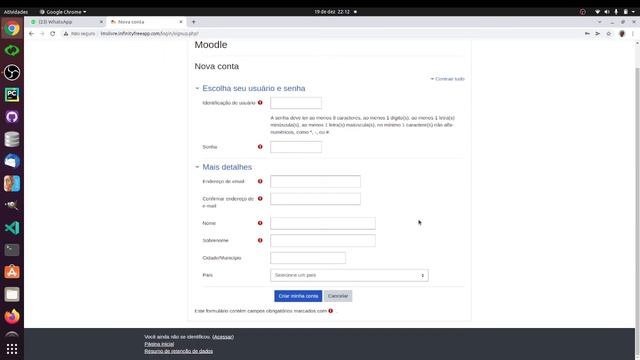Select the Nova conta tab
Screen dimensions: 640x360
[x=146, y=22]
